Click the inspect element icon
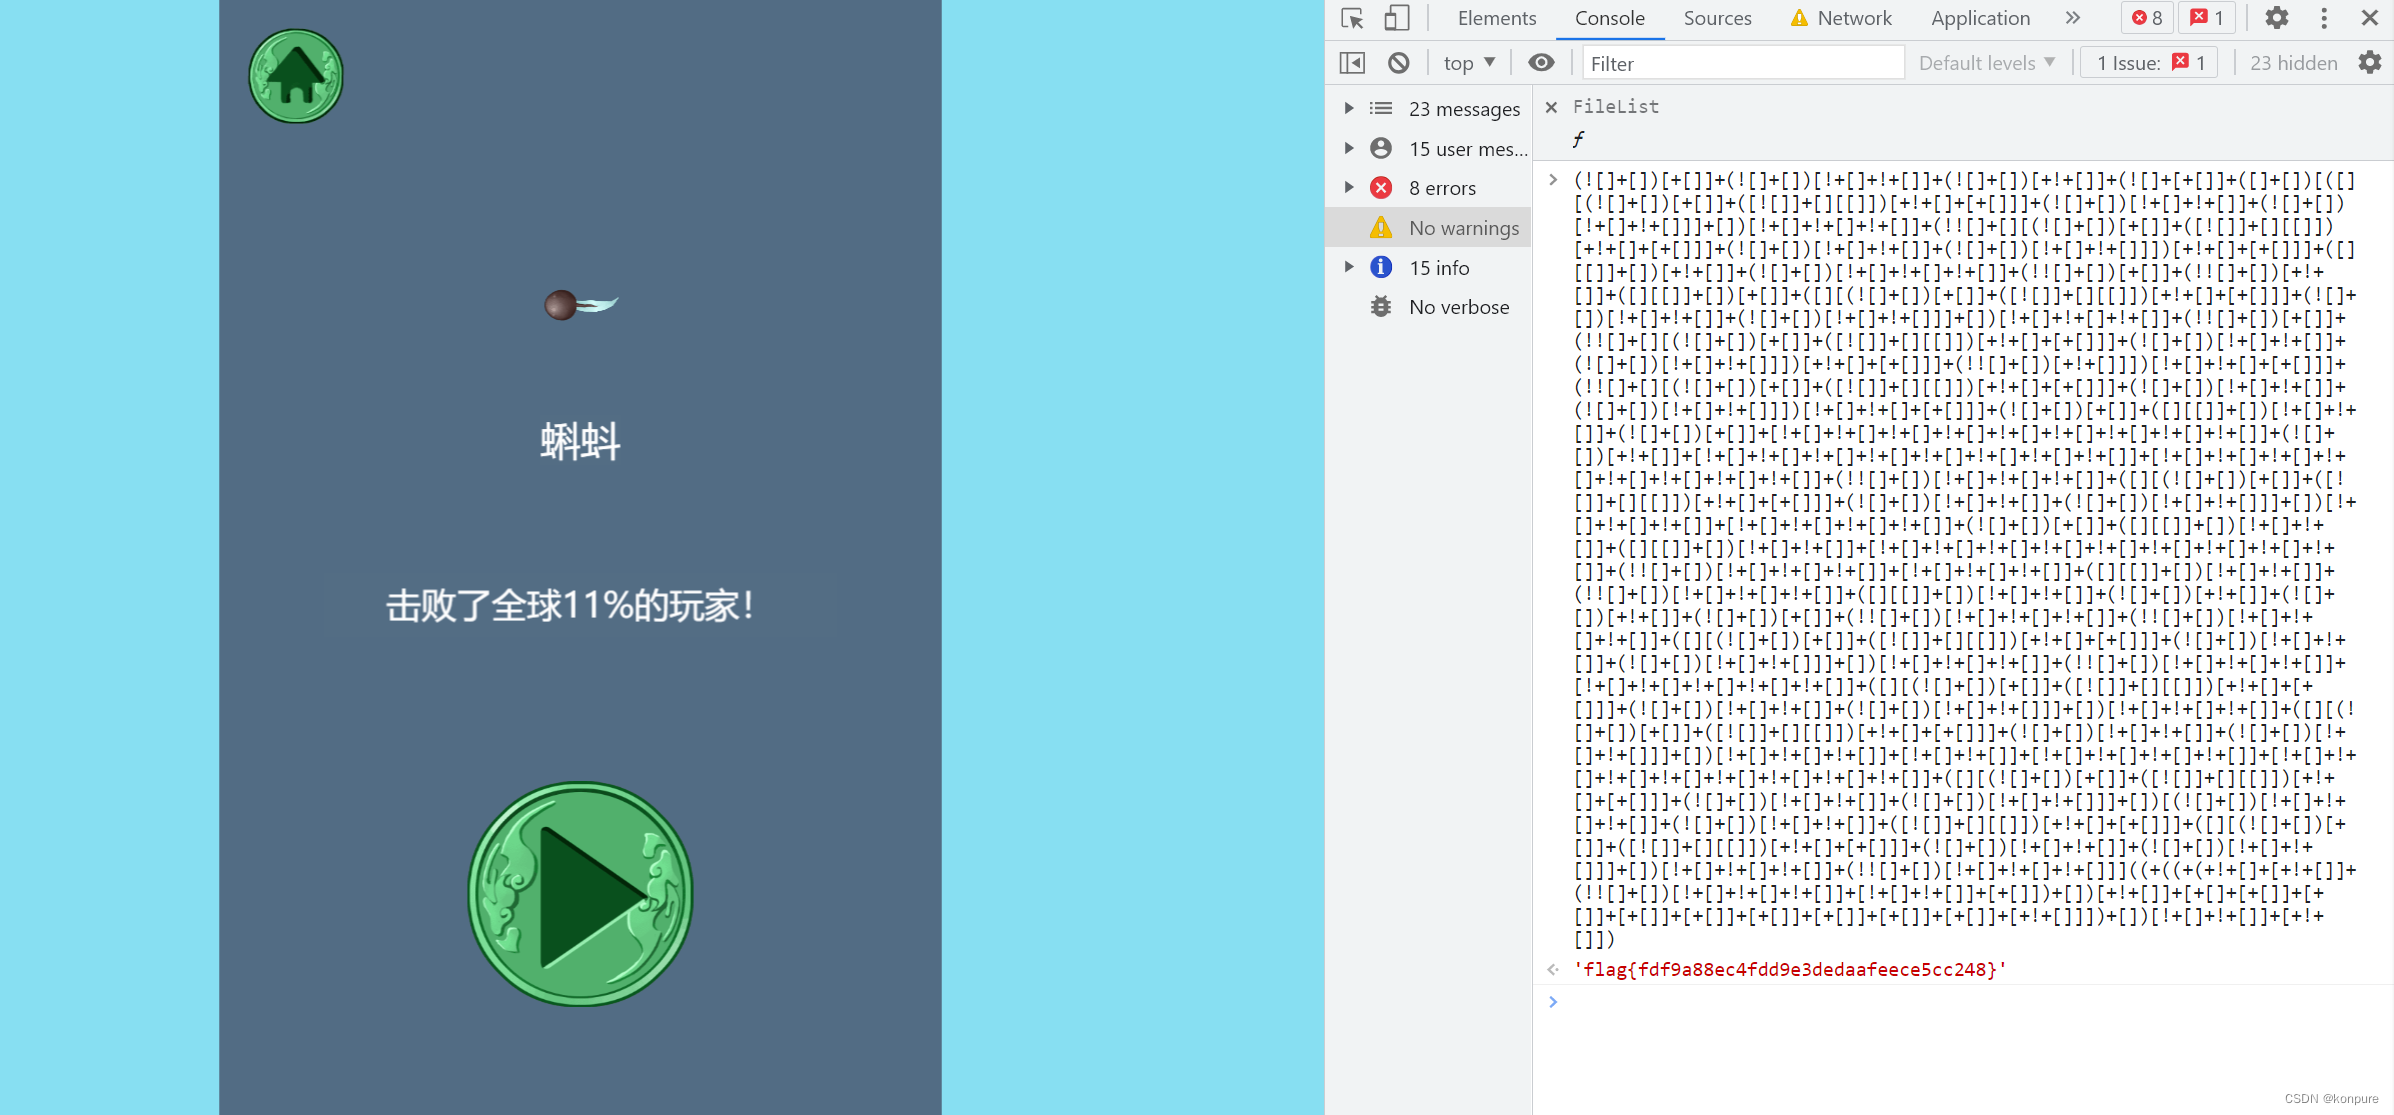Viewport: 2394px width, 1115px height. tap(1350, 18)
